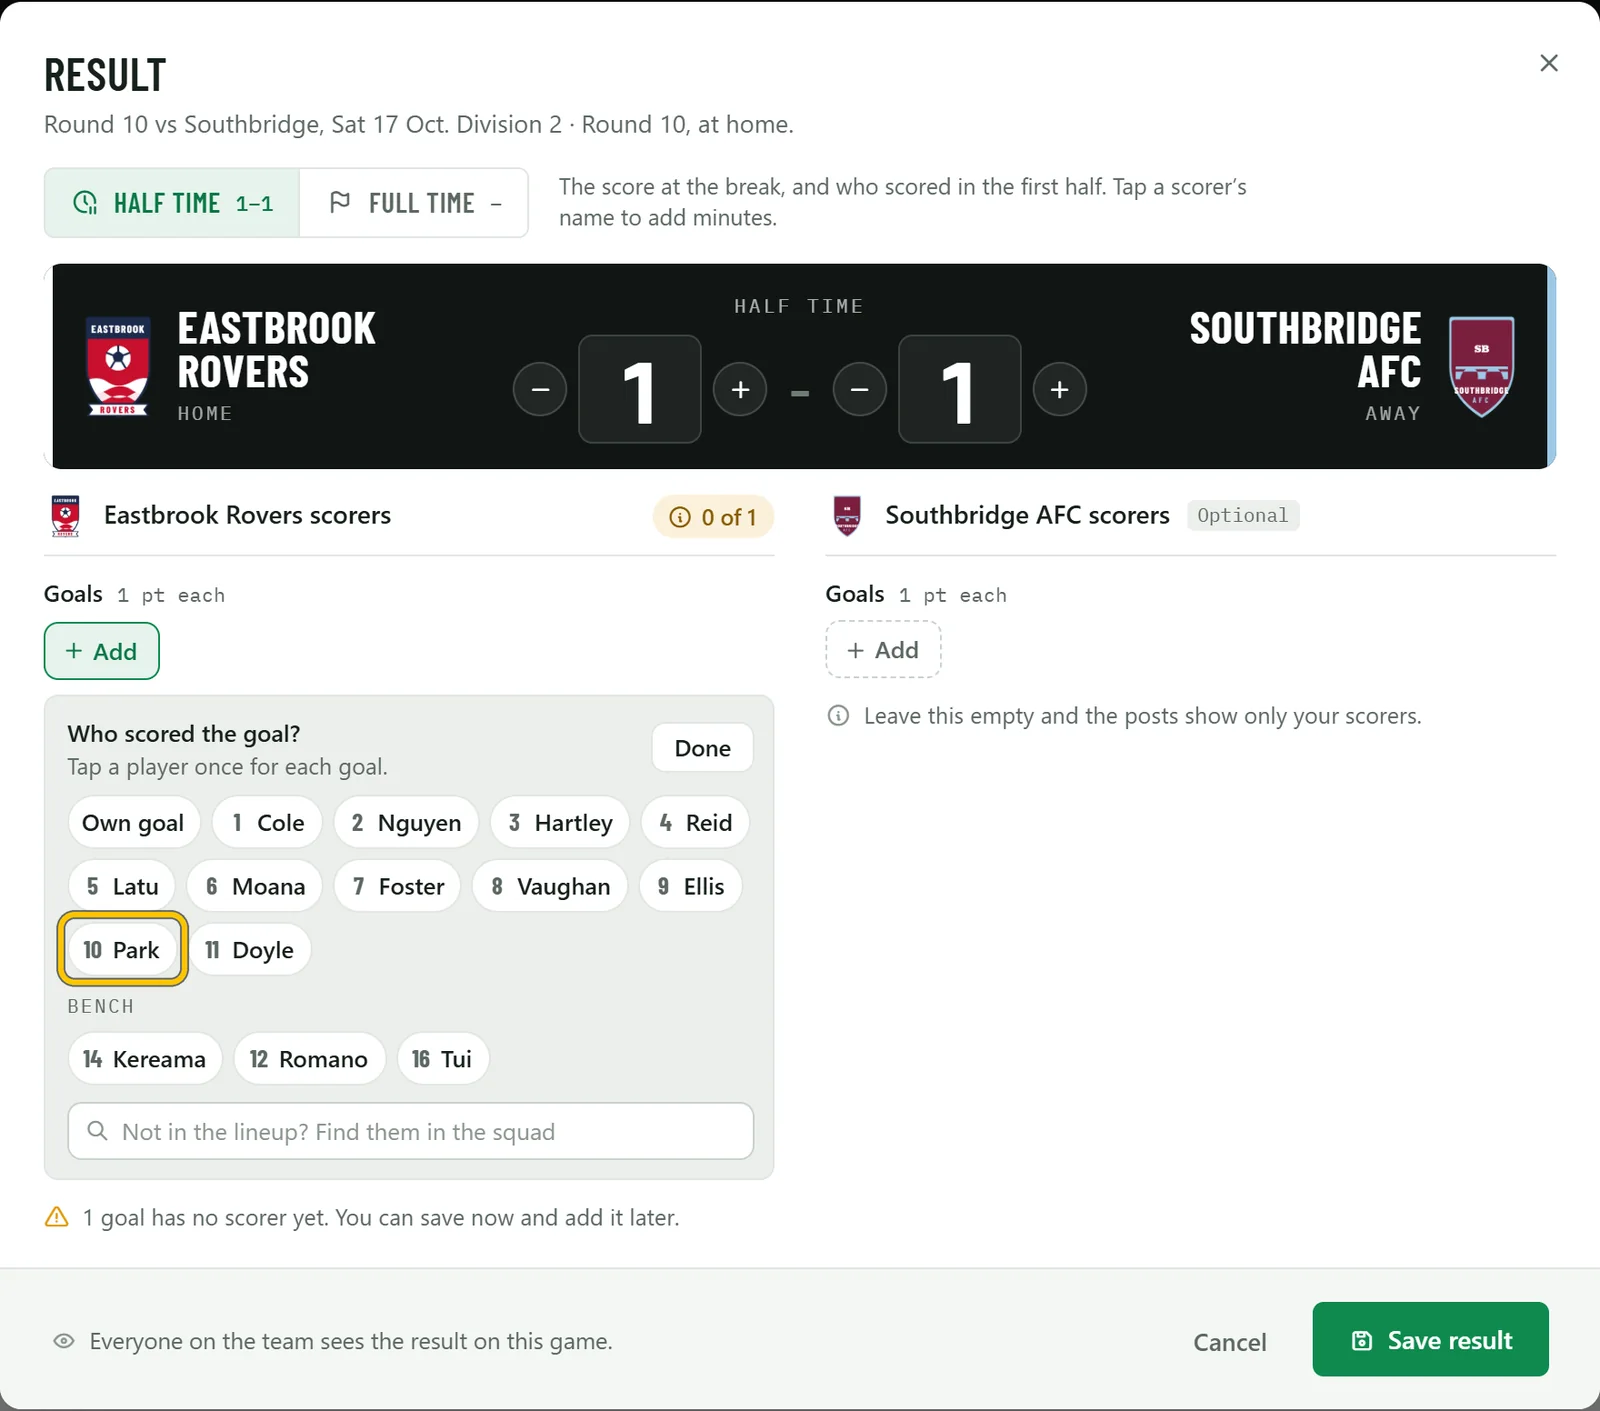Viewport: 1600px width, 1411px height.
Task: Select bench player 12 Romano
Action: pos(309,1059)
